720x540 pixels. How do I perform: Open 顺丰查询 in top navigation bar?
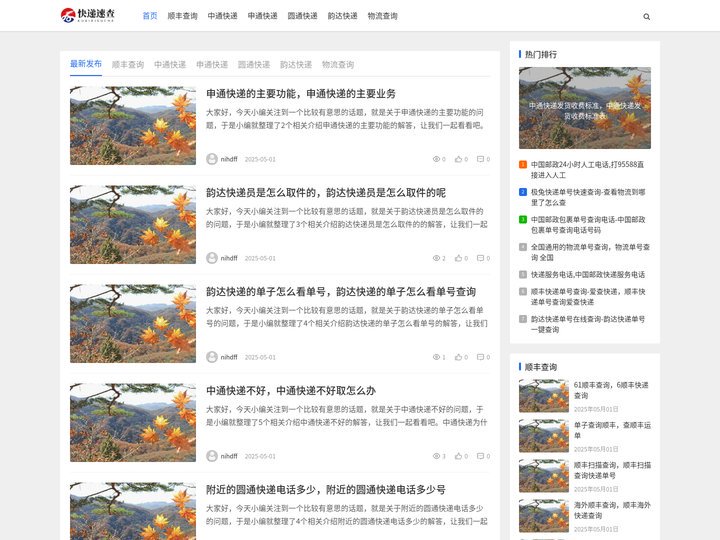(182, 16)
